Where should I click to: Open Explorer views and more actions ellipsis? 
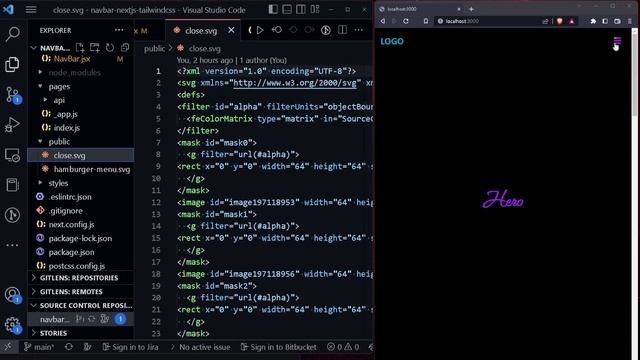119,30
